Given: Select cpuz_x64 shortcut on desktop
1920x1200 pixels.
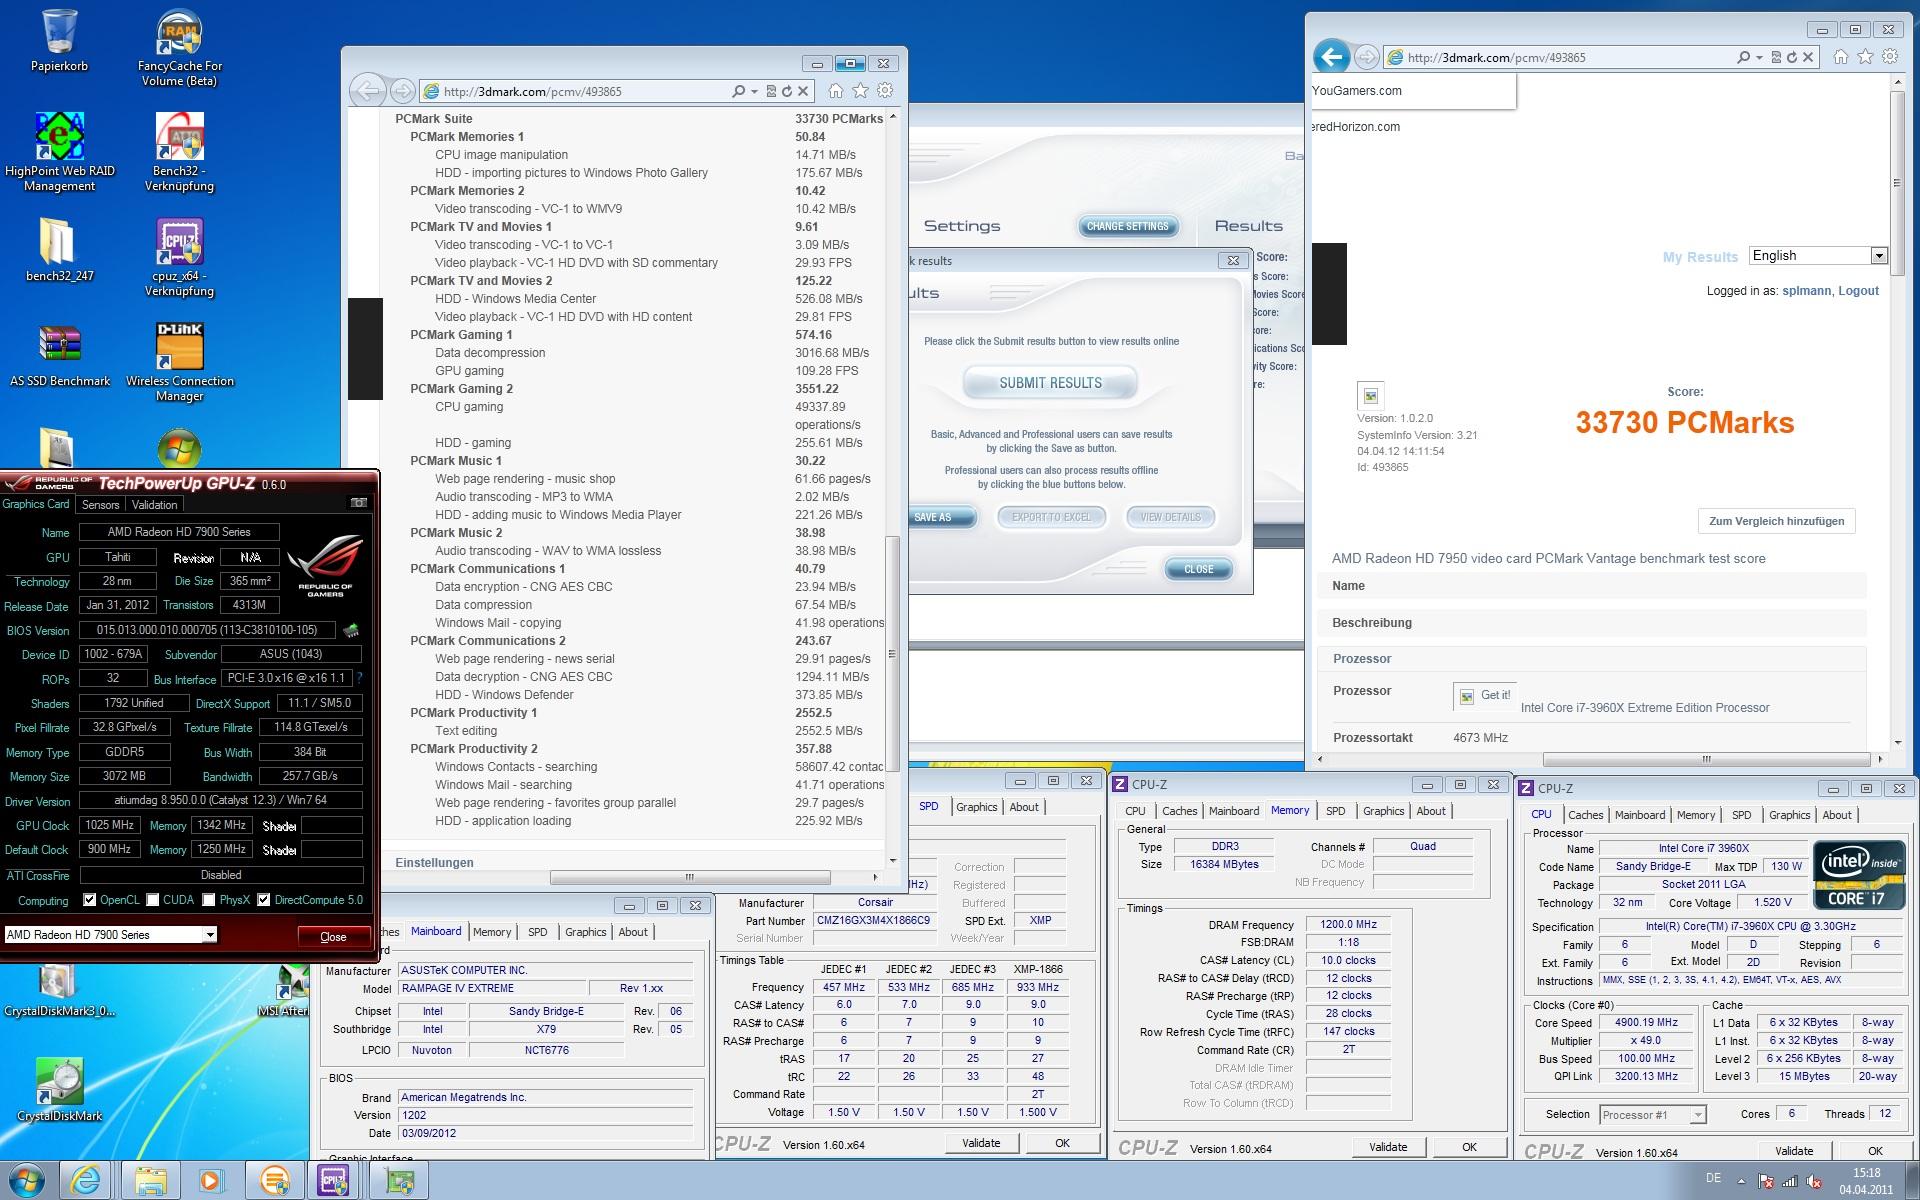Looking at the screenshot, I should [x=180, y=258].
